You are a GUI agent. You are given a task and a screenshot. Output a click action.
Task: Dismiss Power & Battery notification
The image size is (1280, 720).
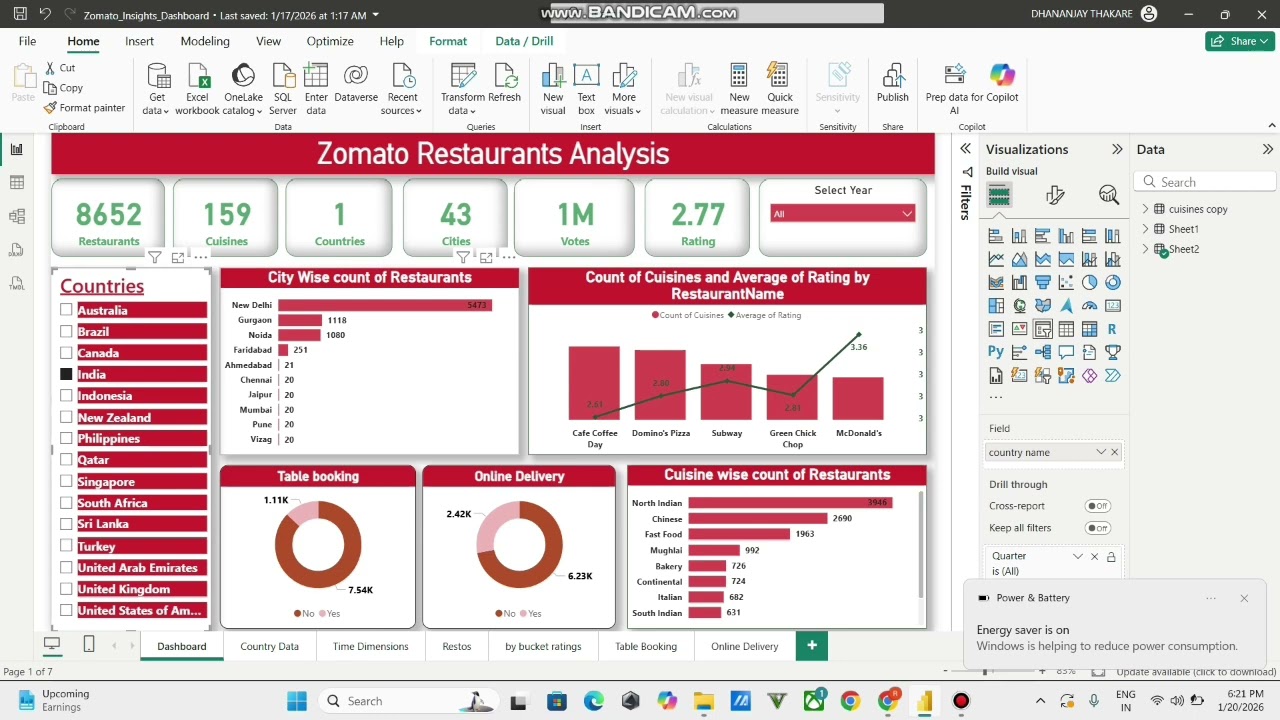pos(1244,598)
